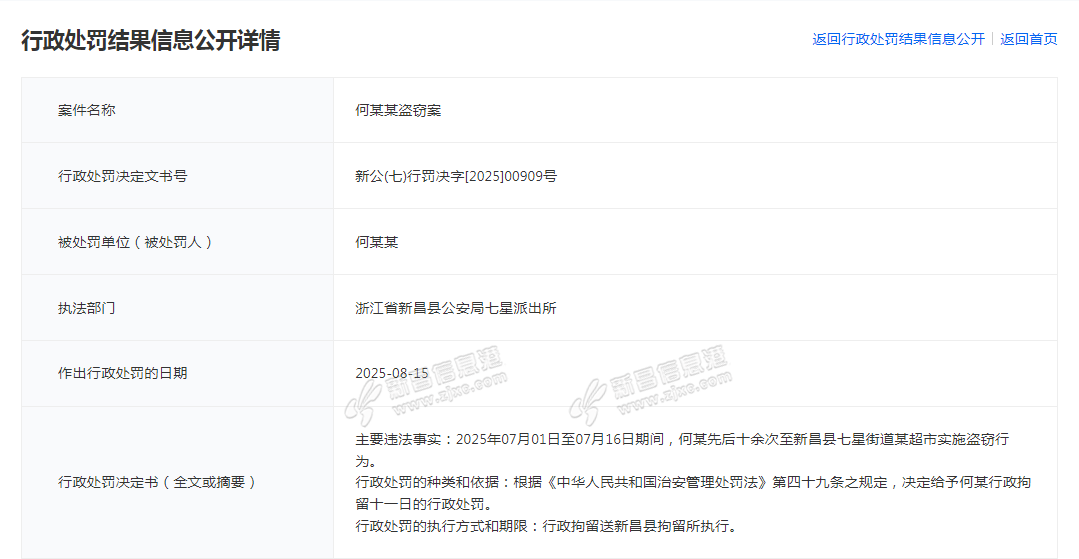The width and height of the screenshot is (1079, 559).
Task: Click the 行政处罚的种类和依据 paragraph
Action: click(x=692, y=482)
